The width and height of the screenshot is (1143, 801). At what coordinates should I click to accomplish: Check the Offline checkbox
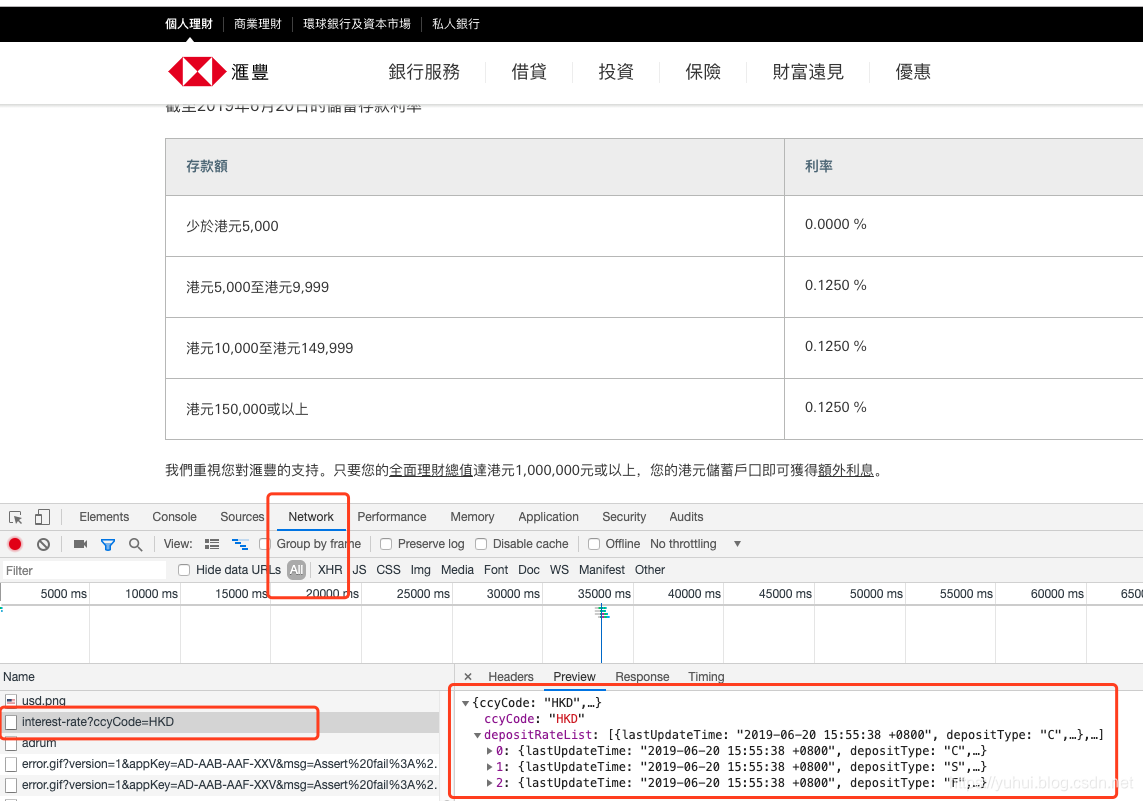click(x=594, y=544)
